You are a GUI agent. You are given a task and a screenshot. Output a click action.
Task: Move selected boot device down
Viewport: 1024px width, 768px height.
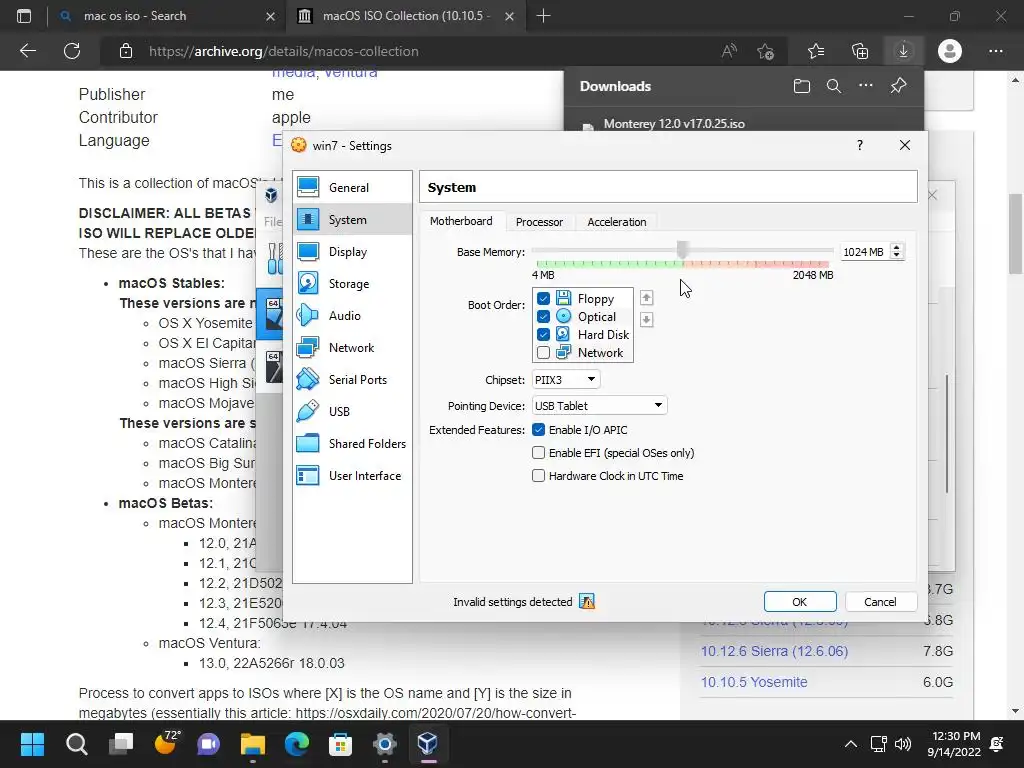point(647,319)
